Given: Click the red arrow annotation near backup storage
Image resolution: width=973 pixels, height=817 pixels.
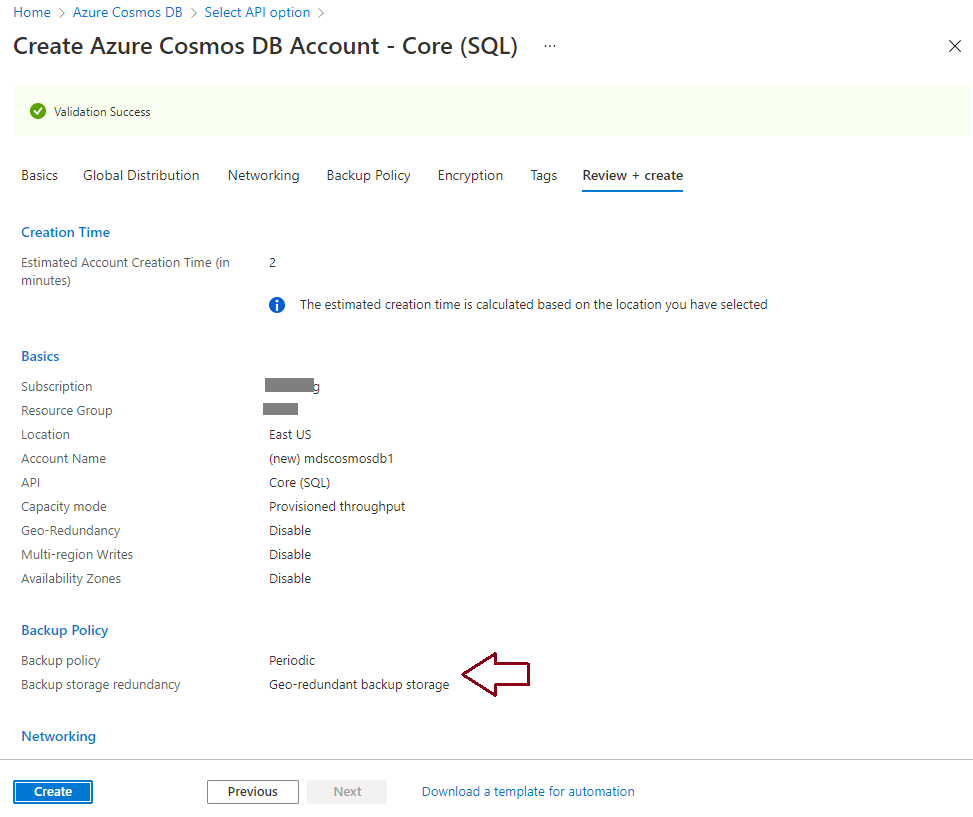Looking at the screenshot, I should (496, 674).
